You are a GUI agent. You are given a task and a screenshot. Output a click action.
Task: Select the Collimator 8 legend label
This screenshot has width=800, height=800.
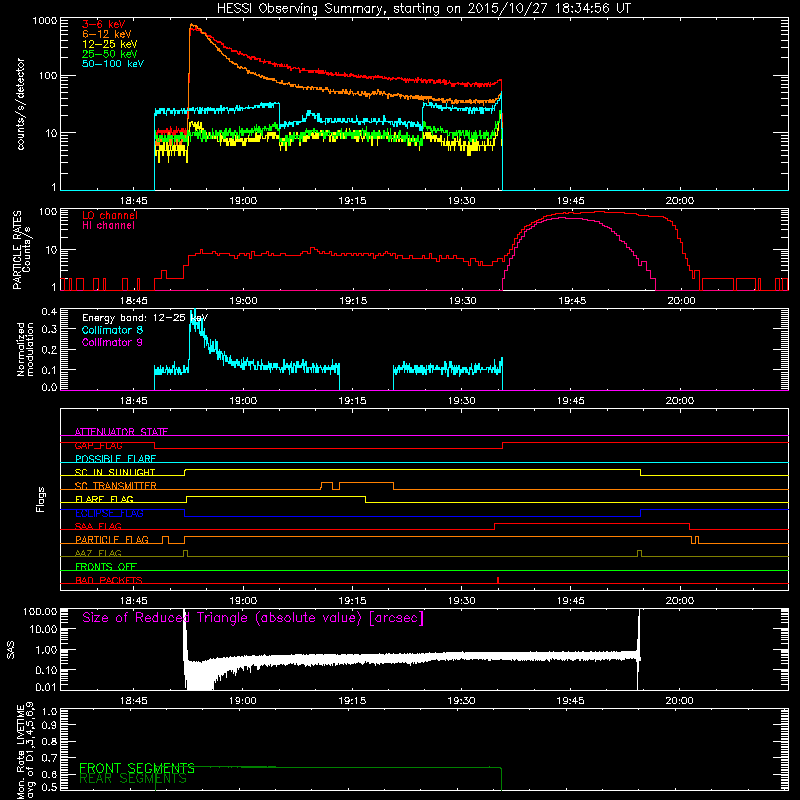[112, 330]
